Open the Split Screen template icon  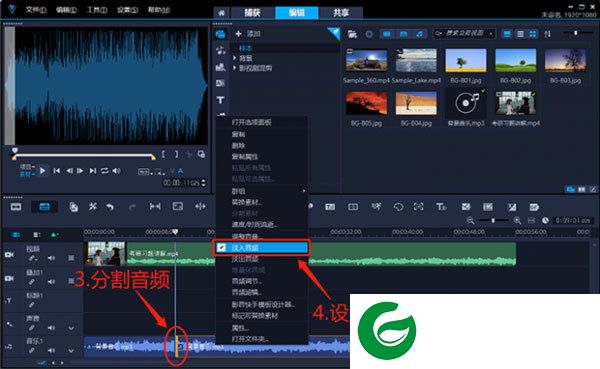click(353, 207)
